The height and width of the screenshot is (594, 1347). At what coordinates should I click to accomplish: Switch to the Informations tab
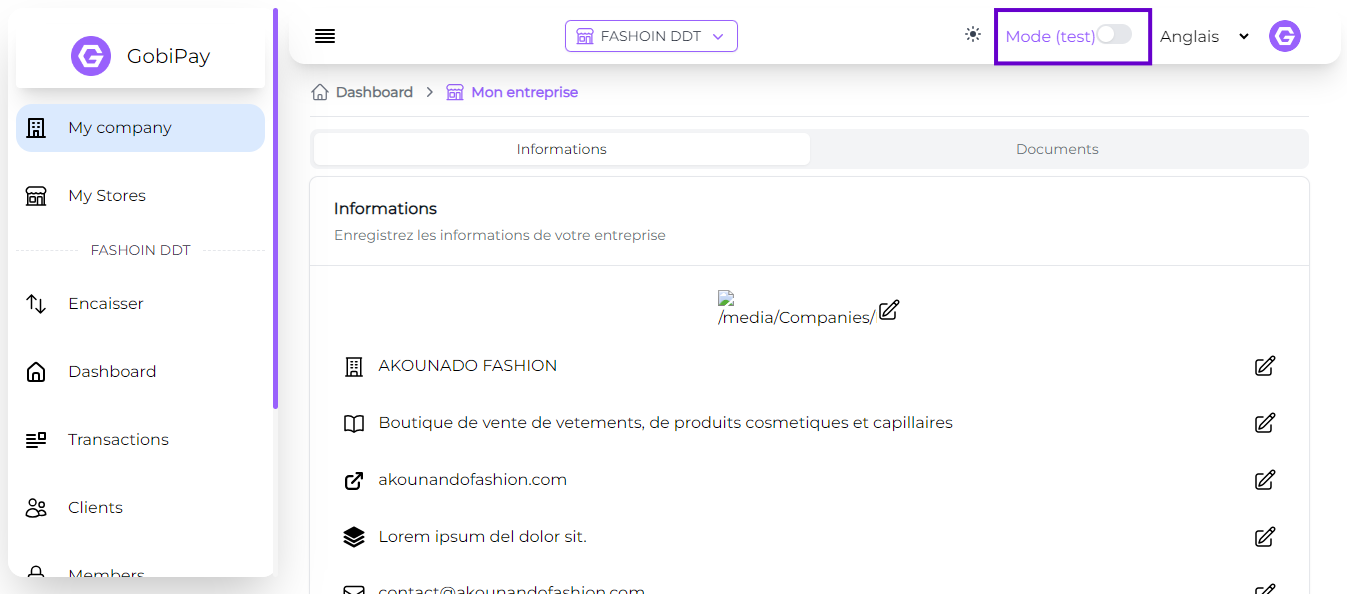[562, 149]
